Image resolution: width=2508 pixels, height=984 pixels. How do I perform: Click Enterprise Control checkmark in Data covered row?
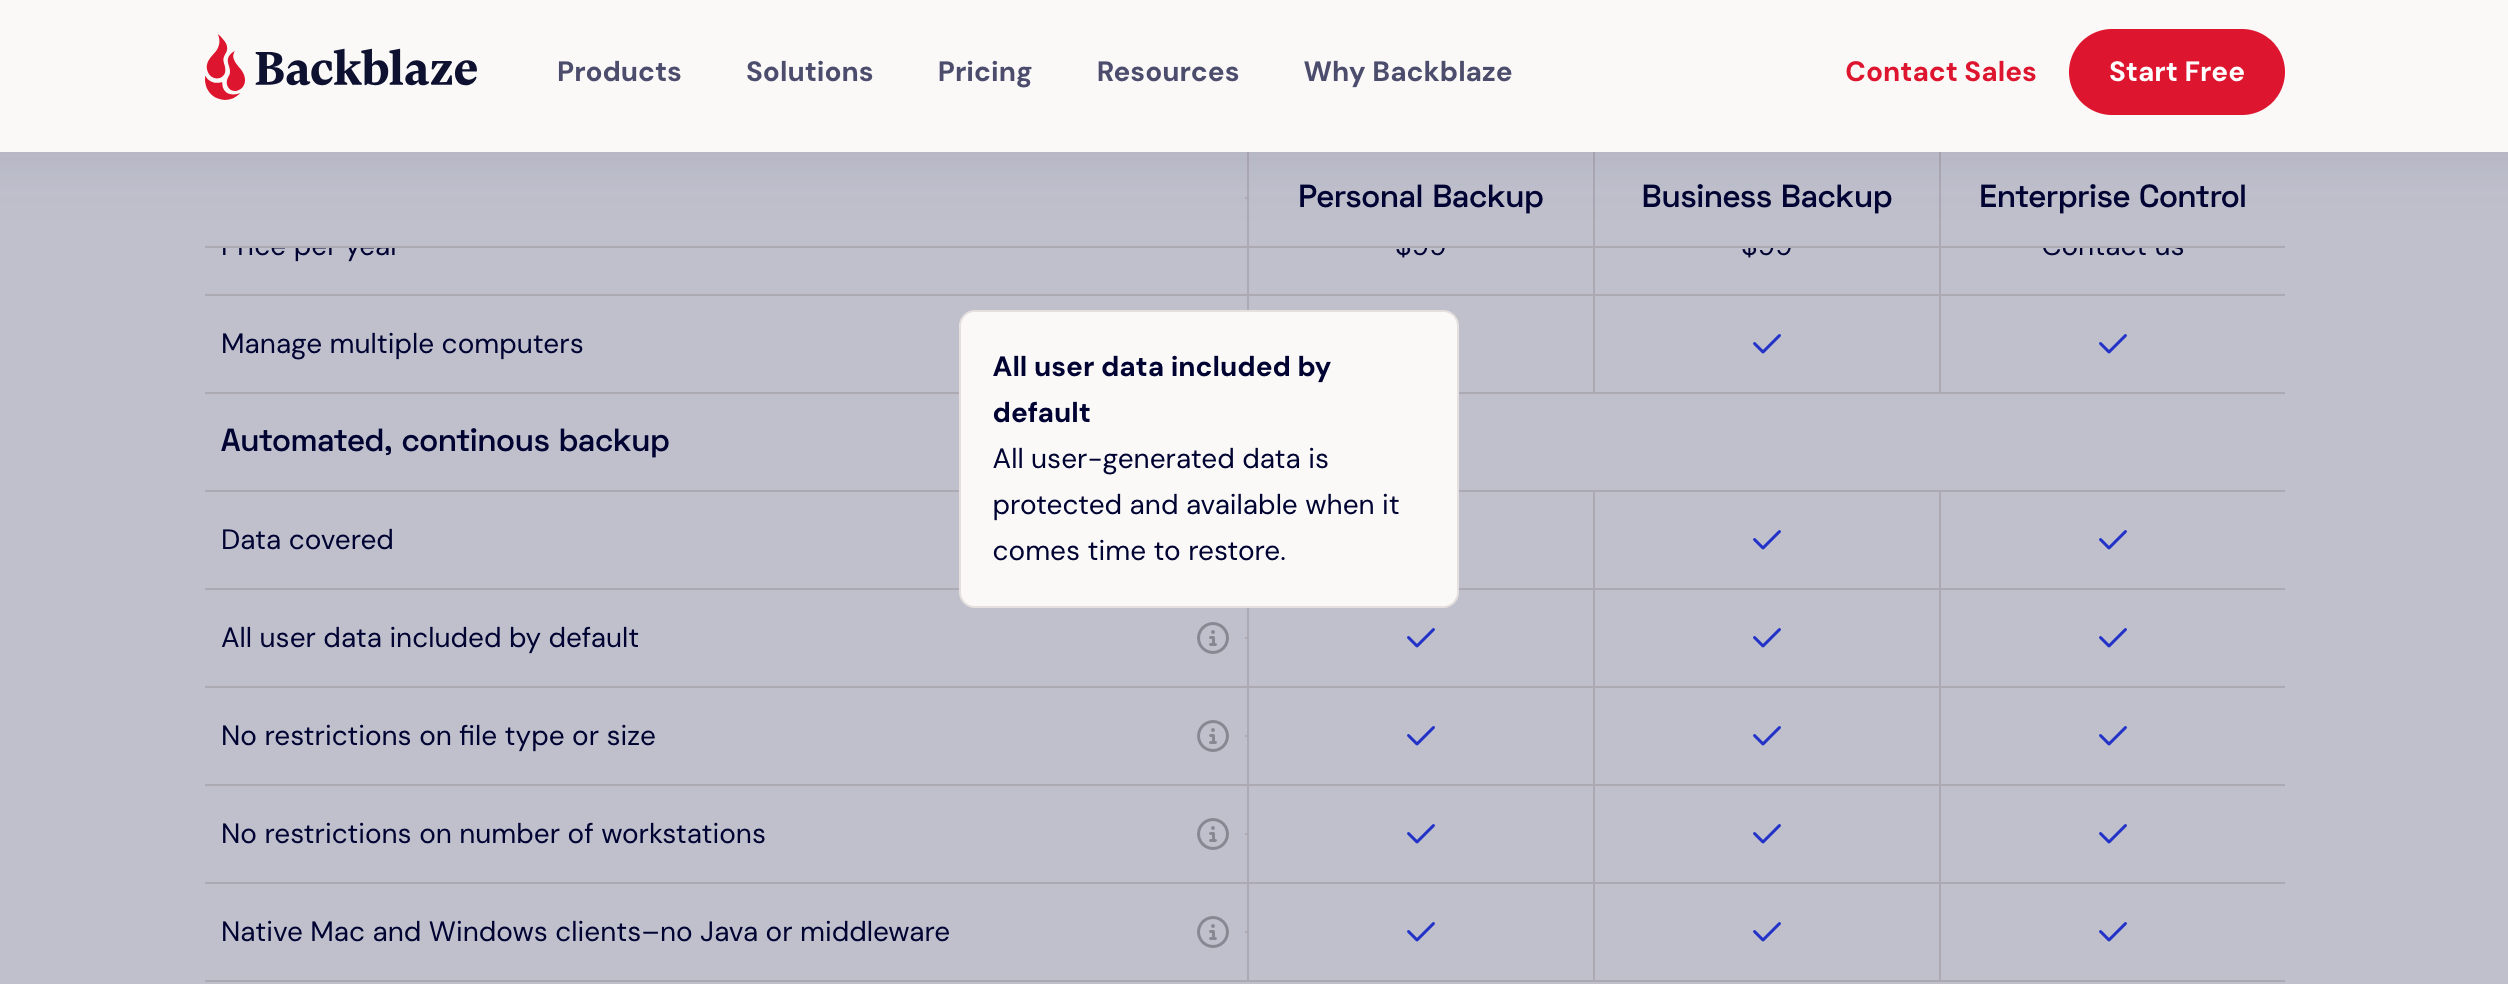pos(2112,540)
